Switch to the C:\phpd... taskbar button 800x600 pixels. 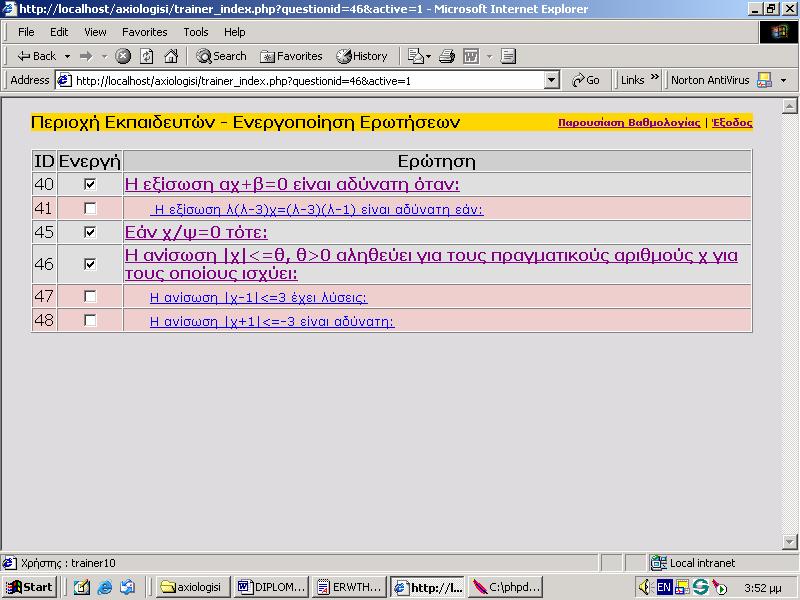506,587
